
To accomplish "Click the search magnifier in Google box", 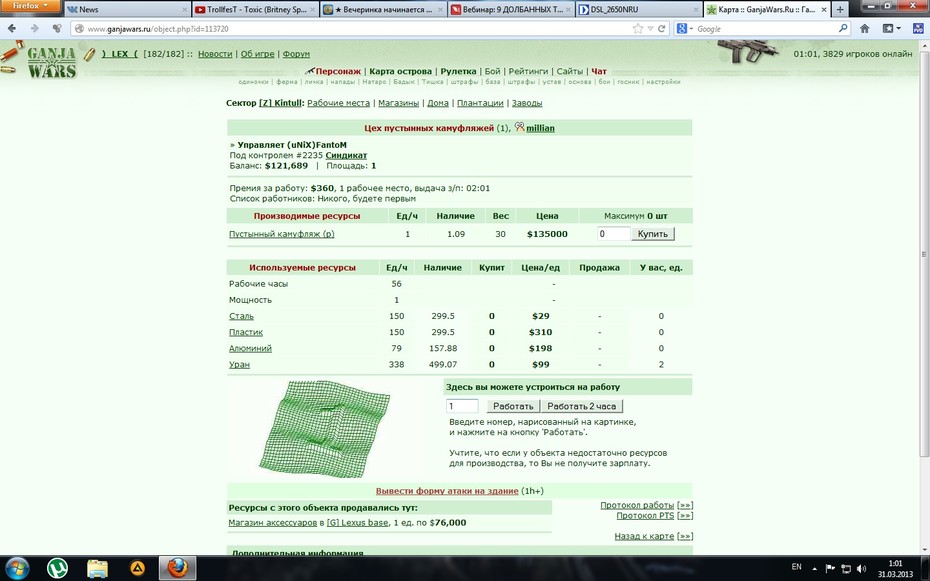I will [843, 28].
